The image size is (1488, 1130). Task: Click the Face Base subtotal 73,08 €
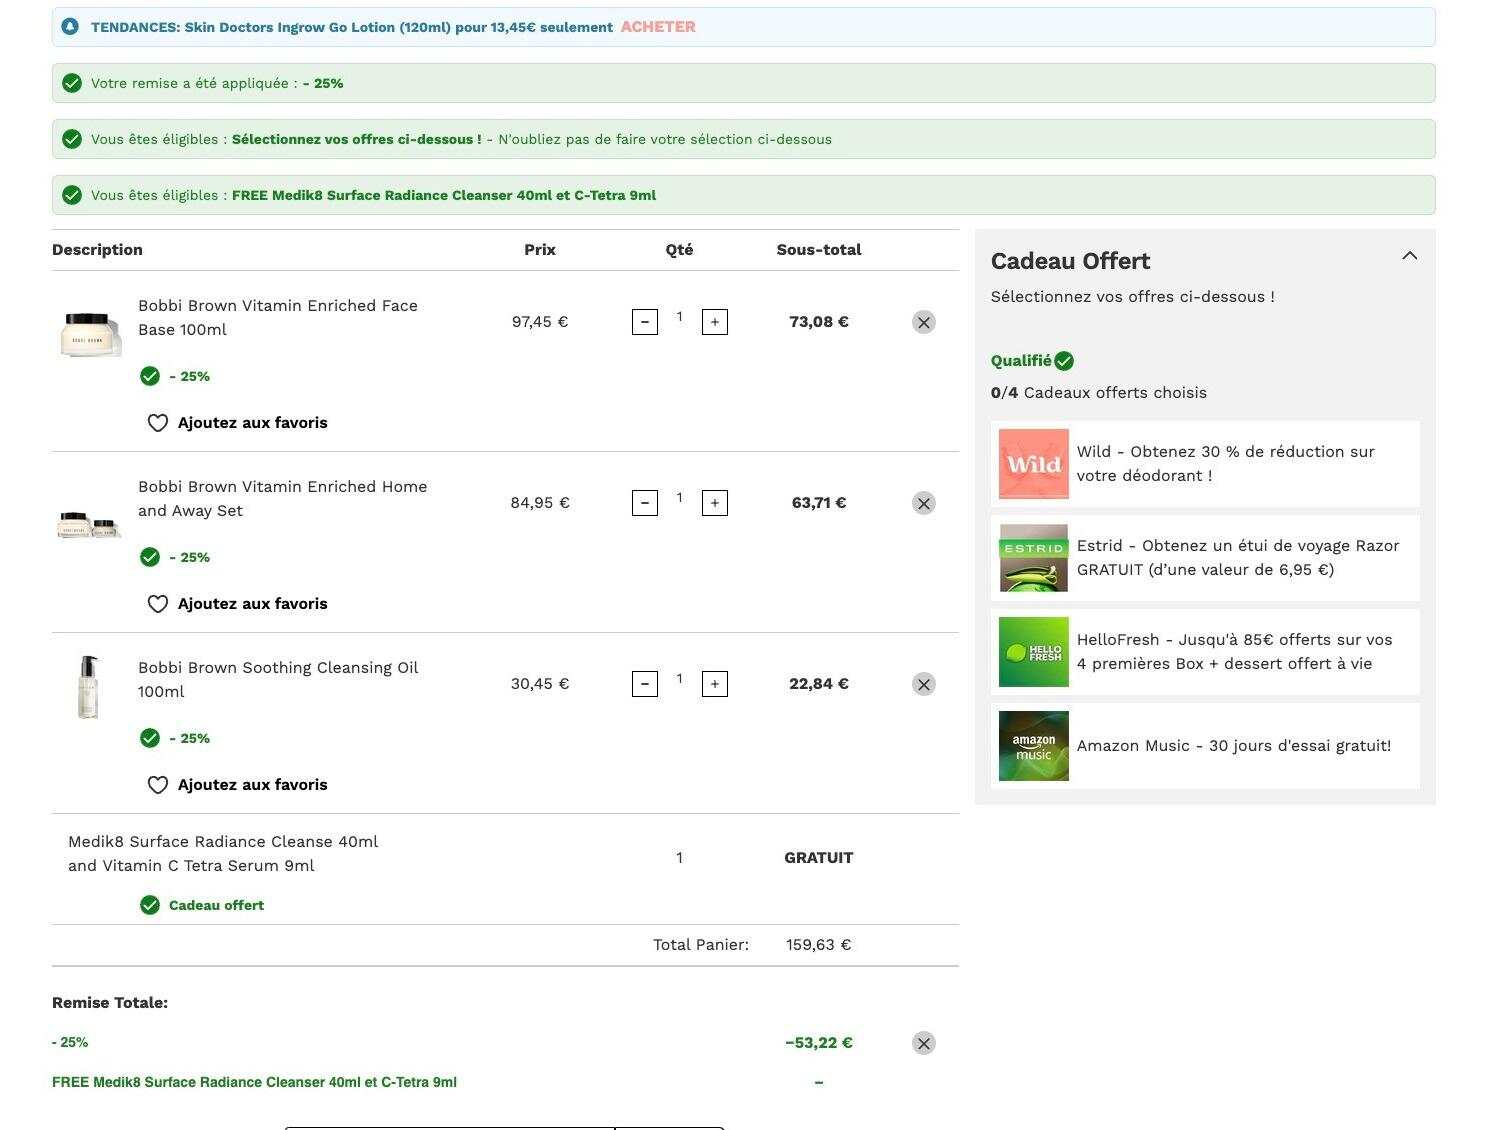819,322
